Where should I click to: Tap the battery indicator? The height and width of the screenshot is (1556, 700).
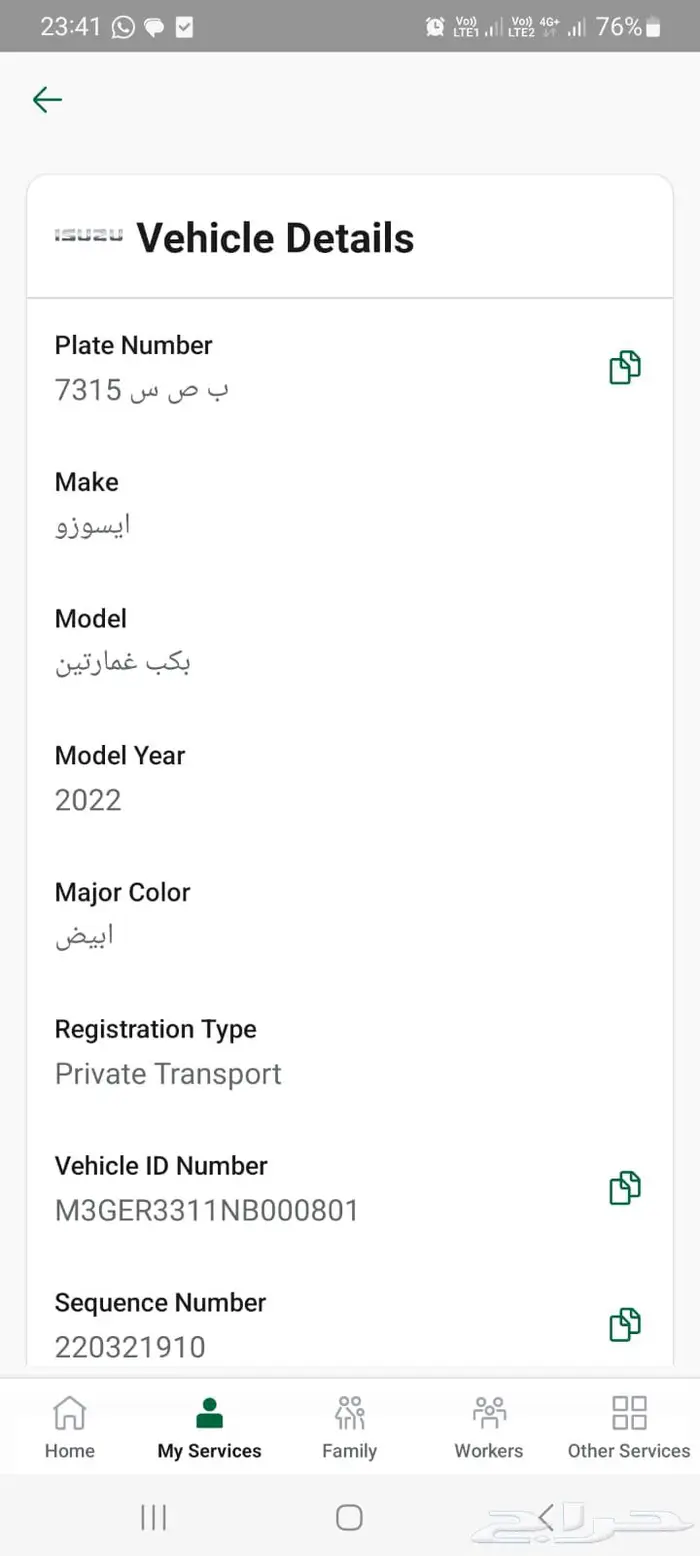(653, 27)
